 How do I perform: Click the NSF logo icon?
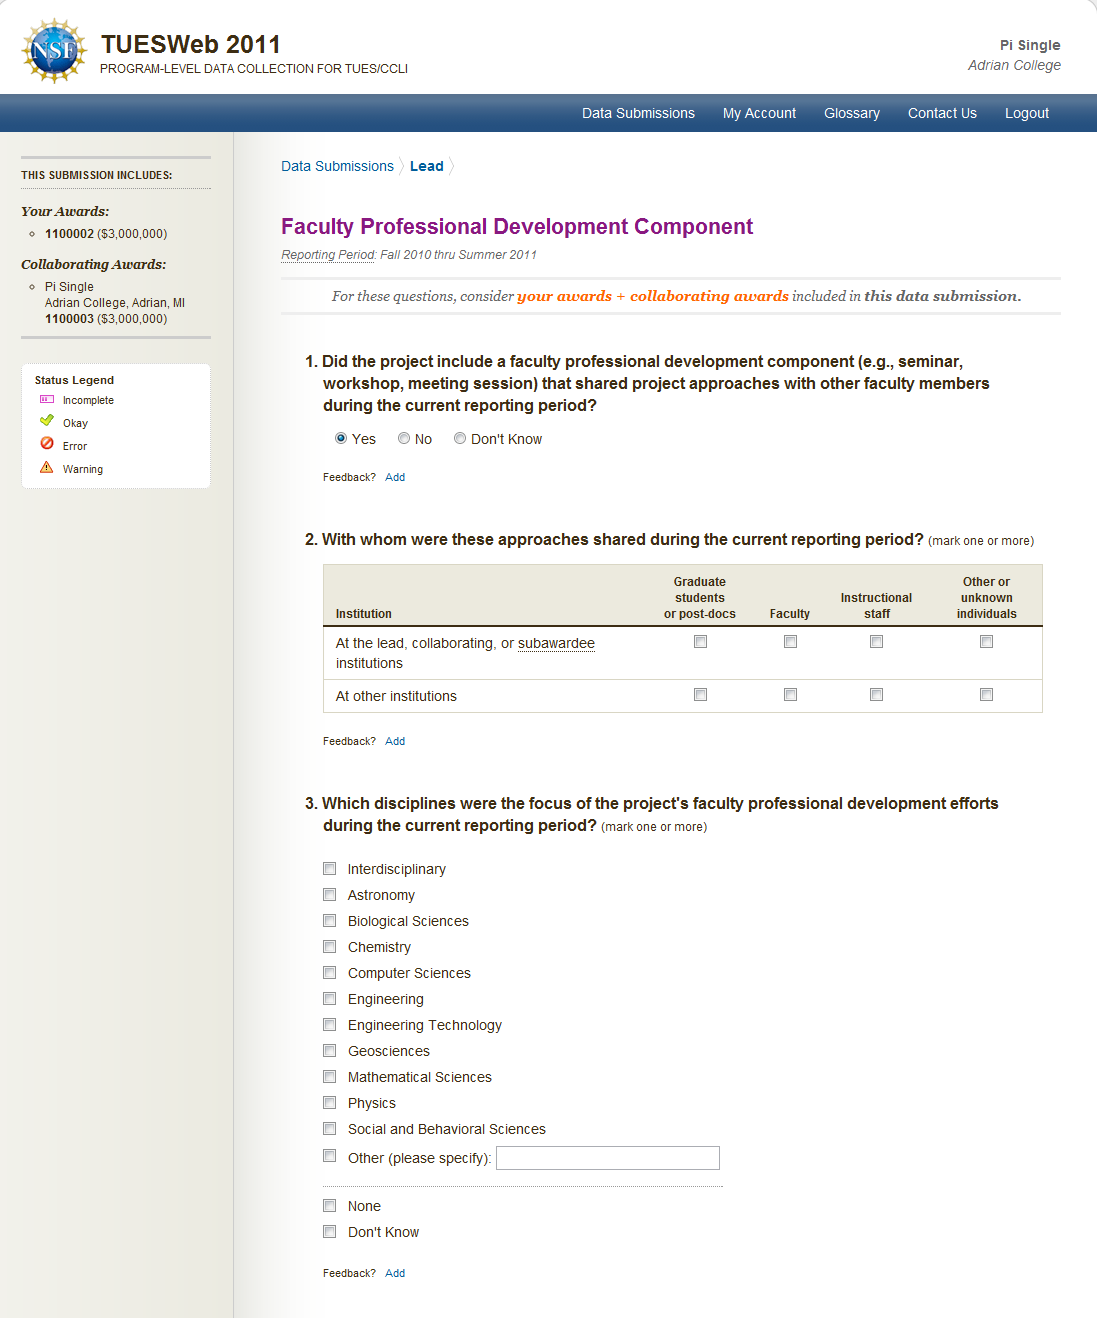point(54,50)
